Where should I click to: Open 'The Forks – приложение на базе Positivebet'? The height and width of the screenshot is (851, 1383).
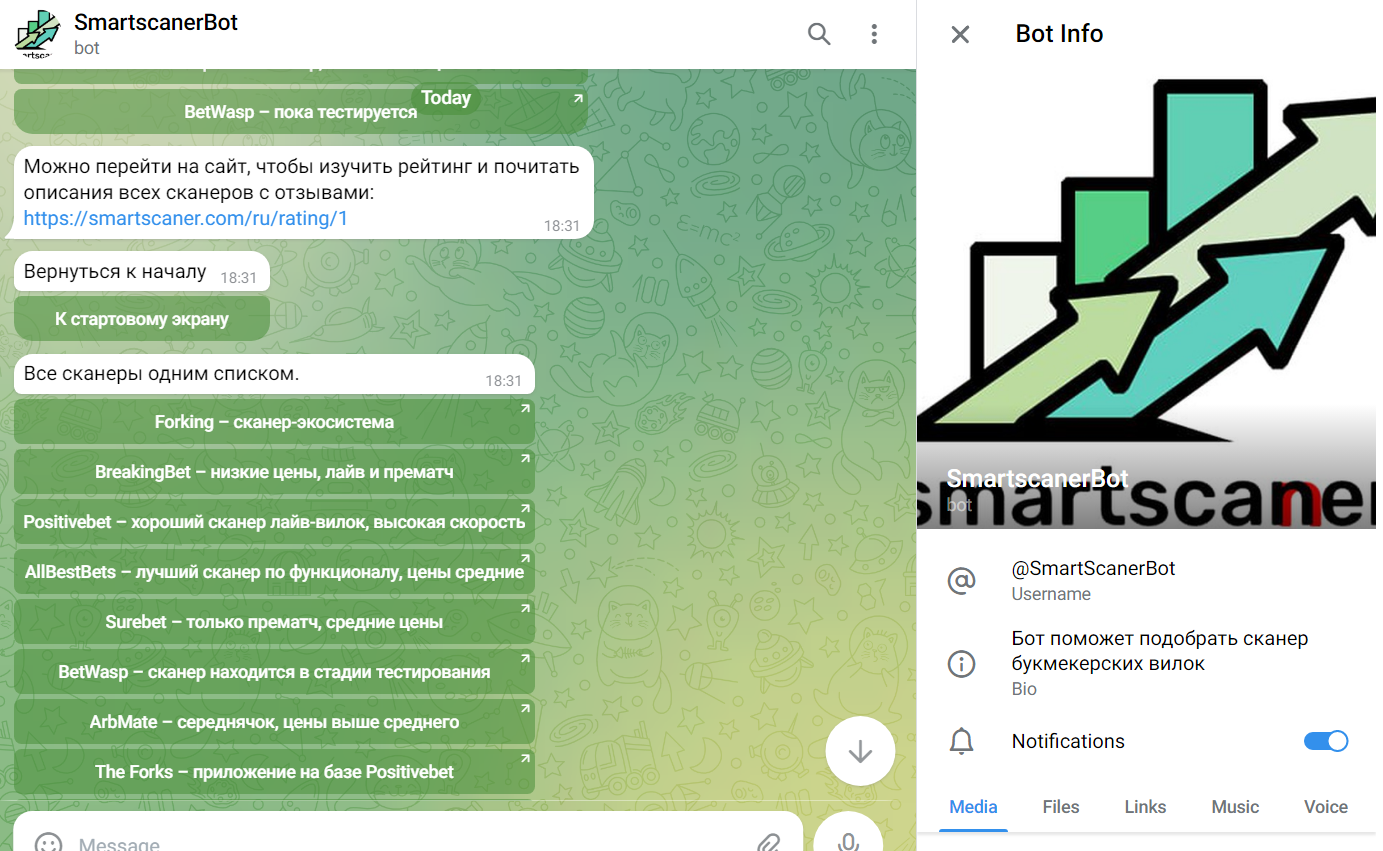pyautogui.click(x=274, y=772)
